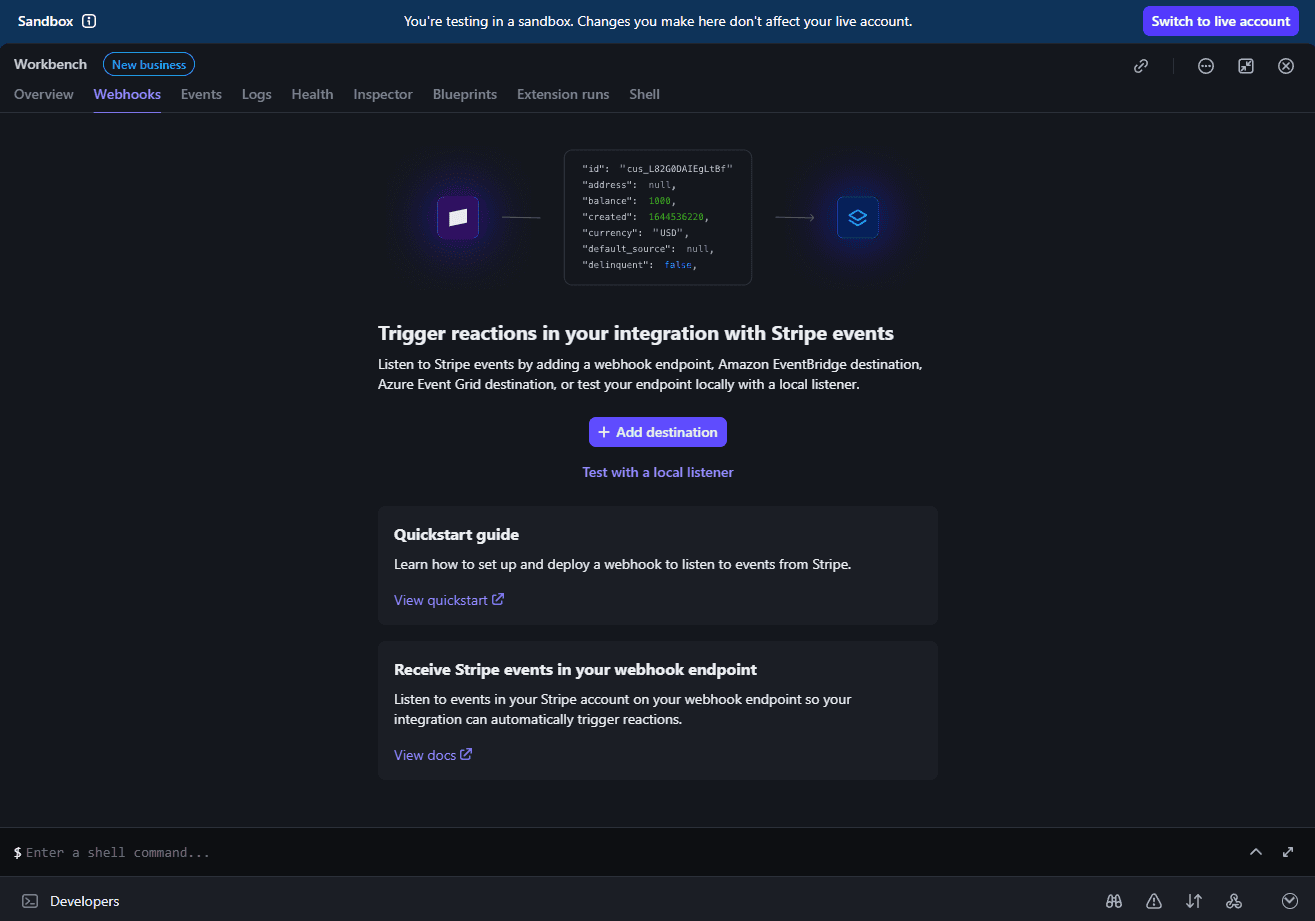The height and width of the screenshot is (921, 1315).
Task: Go to the Logs tab
Action: tap(257, 94)
